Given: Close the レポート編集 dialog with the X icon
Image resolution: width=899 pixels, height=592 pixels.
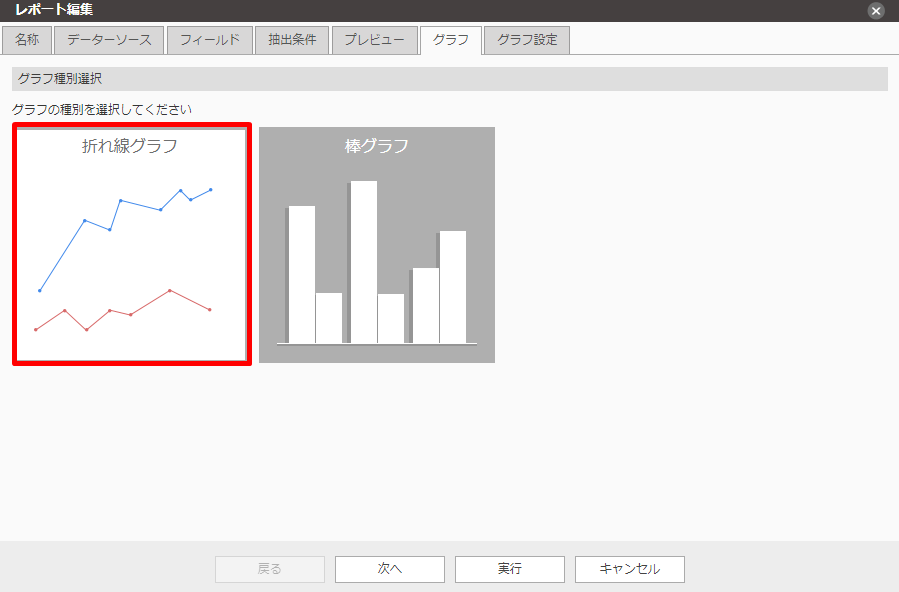Looking at the screenshot, I should pos(875,10).
